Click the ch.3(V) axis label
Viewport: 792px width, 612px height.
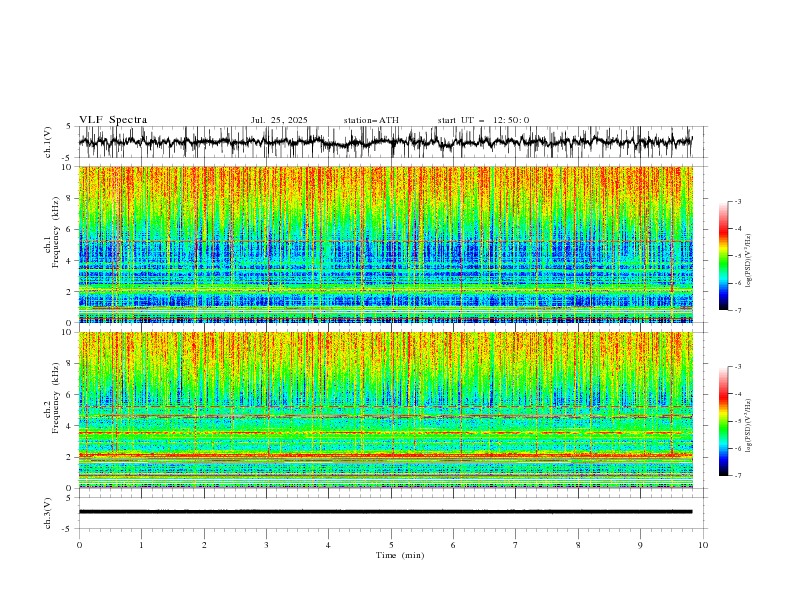(48, 513)
